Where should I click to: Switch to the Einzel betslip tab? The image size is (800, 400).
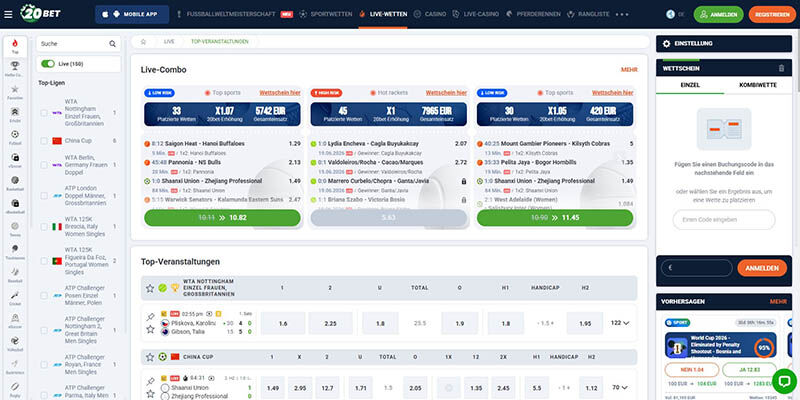point(690,85)
